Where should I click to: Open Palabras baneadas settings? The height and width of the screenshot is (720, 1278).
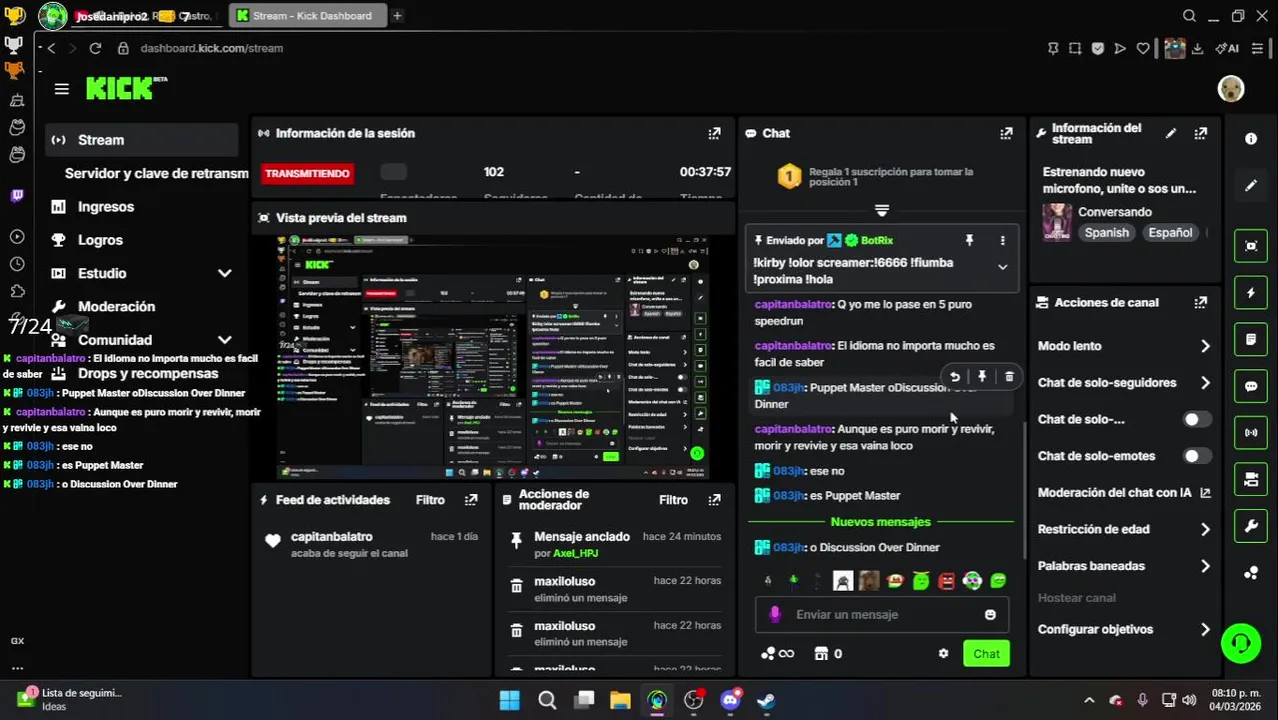pos(1125,566)
